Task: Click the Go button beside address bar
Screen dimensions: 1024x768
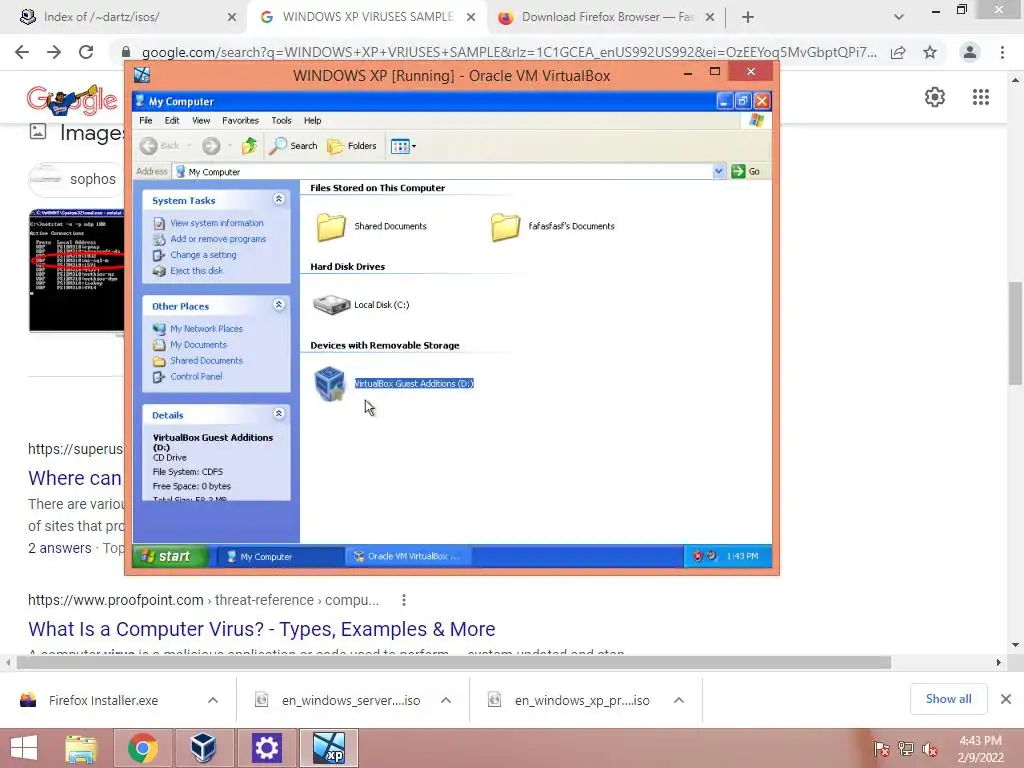Action: point(746,171)
